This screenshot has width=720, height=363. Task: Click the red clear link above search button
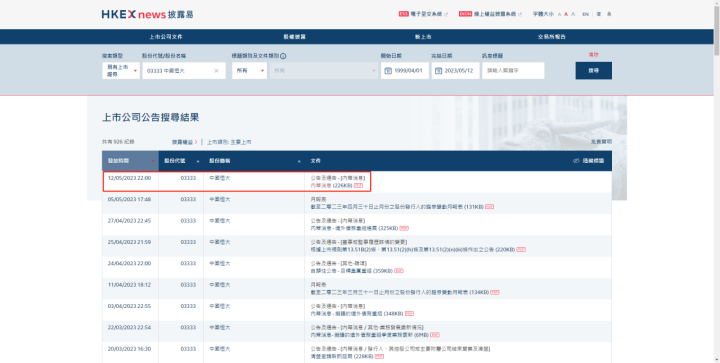pos(594,55)
